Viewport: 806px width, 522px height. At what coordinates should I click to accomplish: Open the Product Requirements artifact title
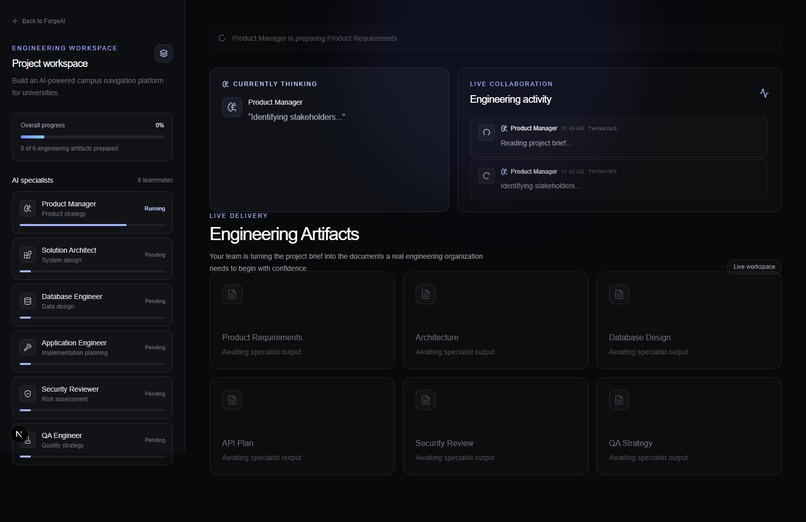pyautogui.click(x=262, y=338)
